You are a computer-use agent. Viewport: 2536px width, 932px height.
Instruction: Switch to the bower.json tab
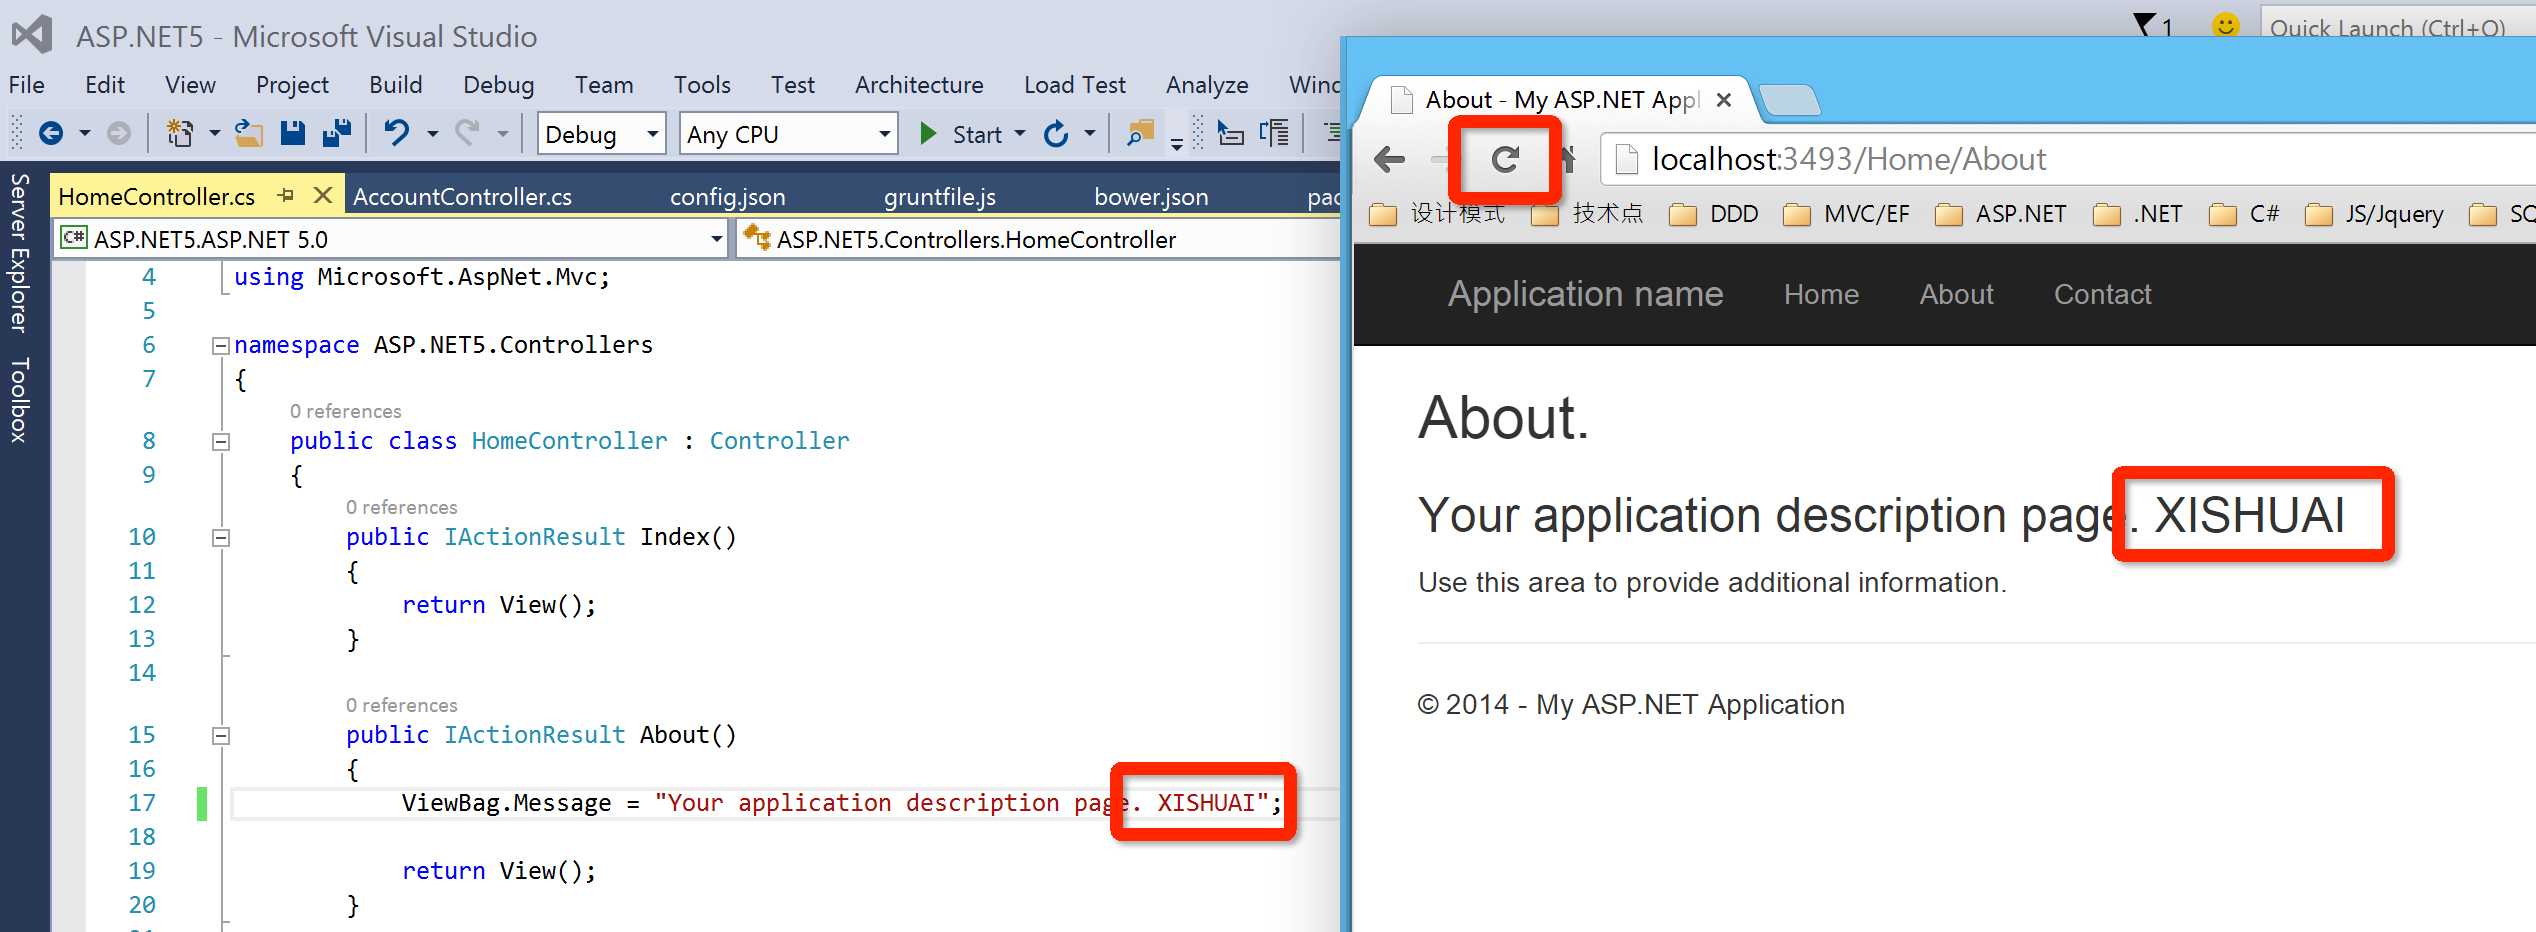coord(1151,197)
